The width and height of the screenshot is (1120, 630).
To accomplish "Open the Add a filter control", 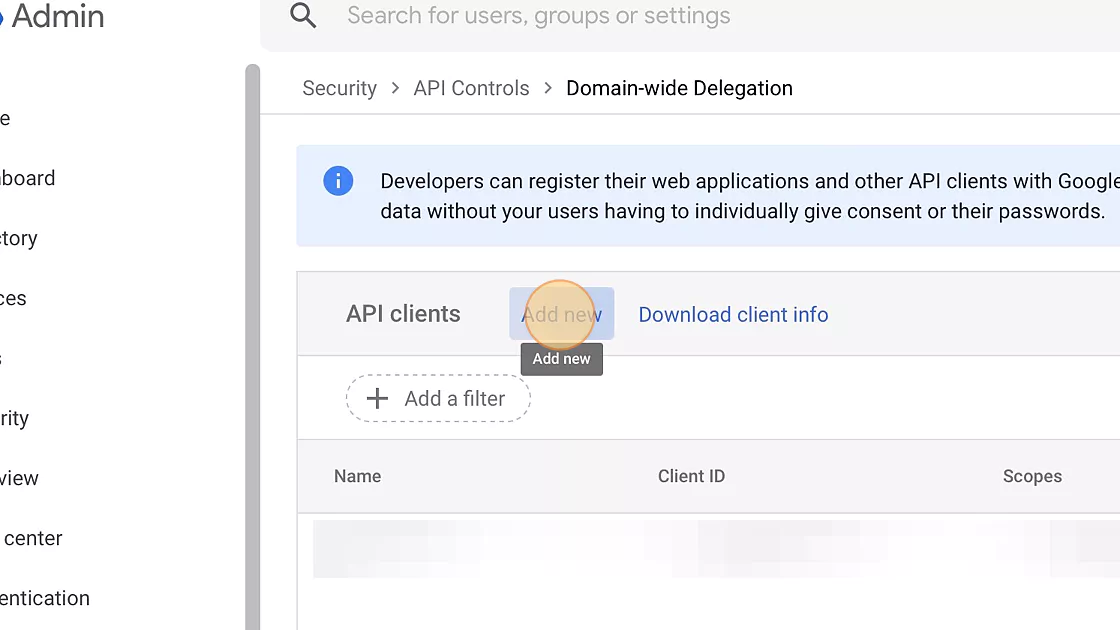I will coord(438,398).
